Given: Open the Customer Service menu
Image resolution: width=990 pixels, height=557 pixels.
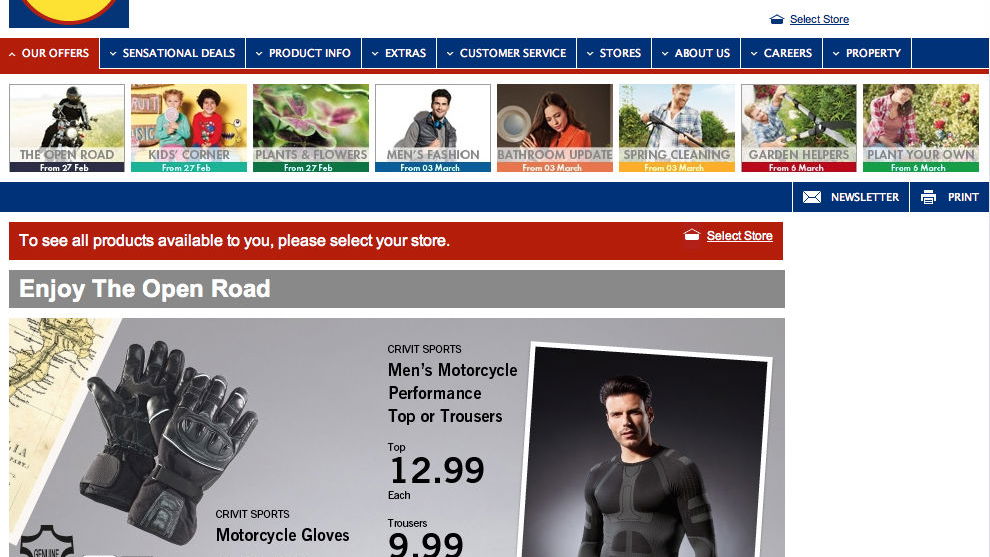Looking at the screenshot, I should click(506, 53).
